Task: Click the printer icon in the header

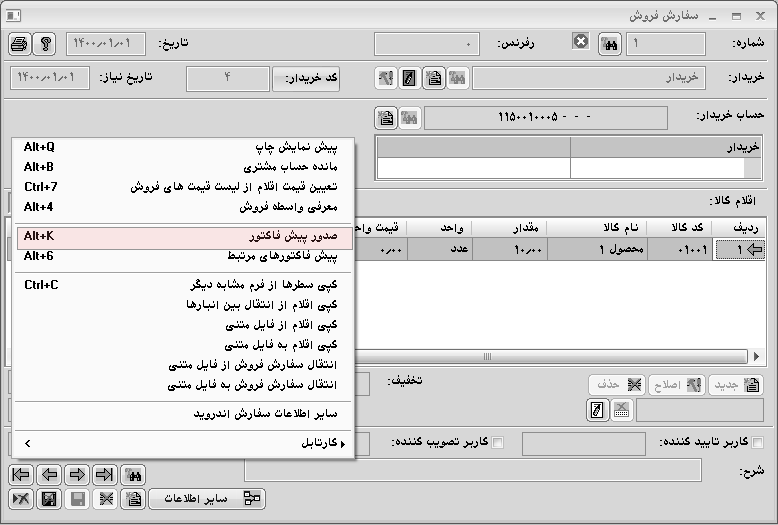Action: tap(20, 44)
